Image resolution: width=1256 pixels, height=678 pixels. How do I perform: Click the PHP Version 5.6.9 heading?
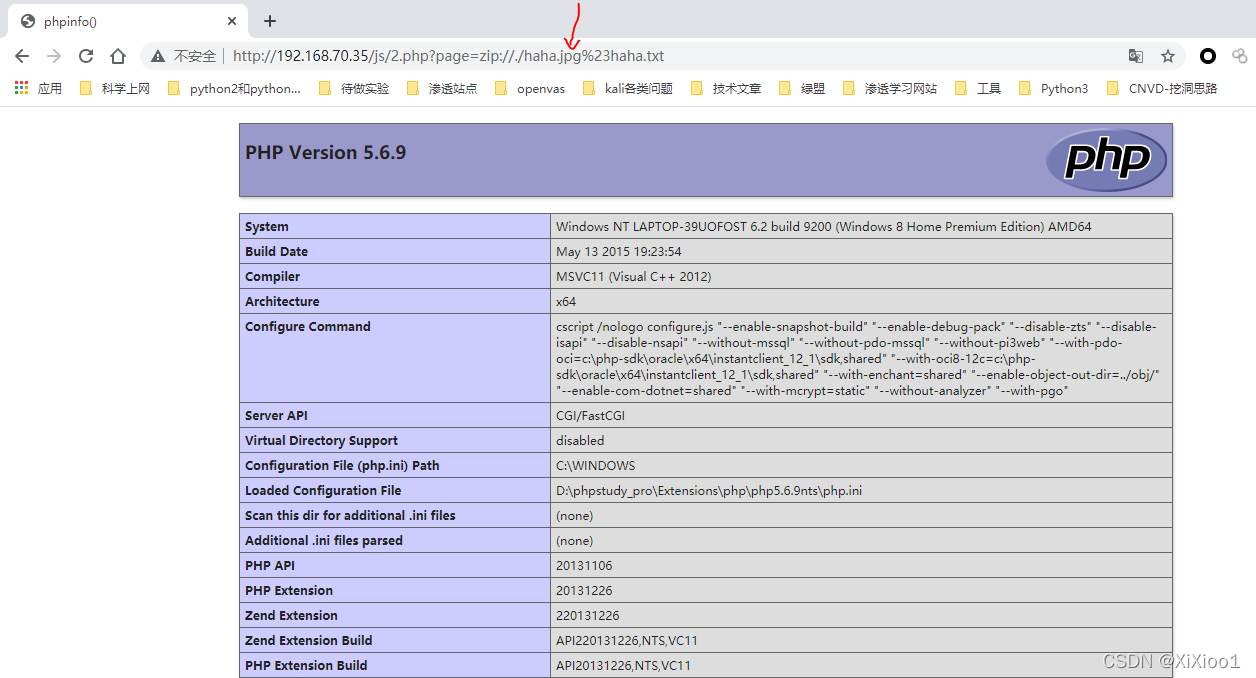(325, 153)
